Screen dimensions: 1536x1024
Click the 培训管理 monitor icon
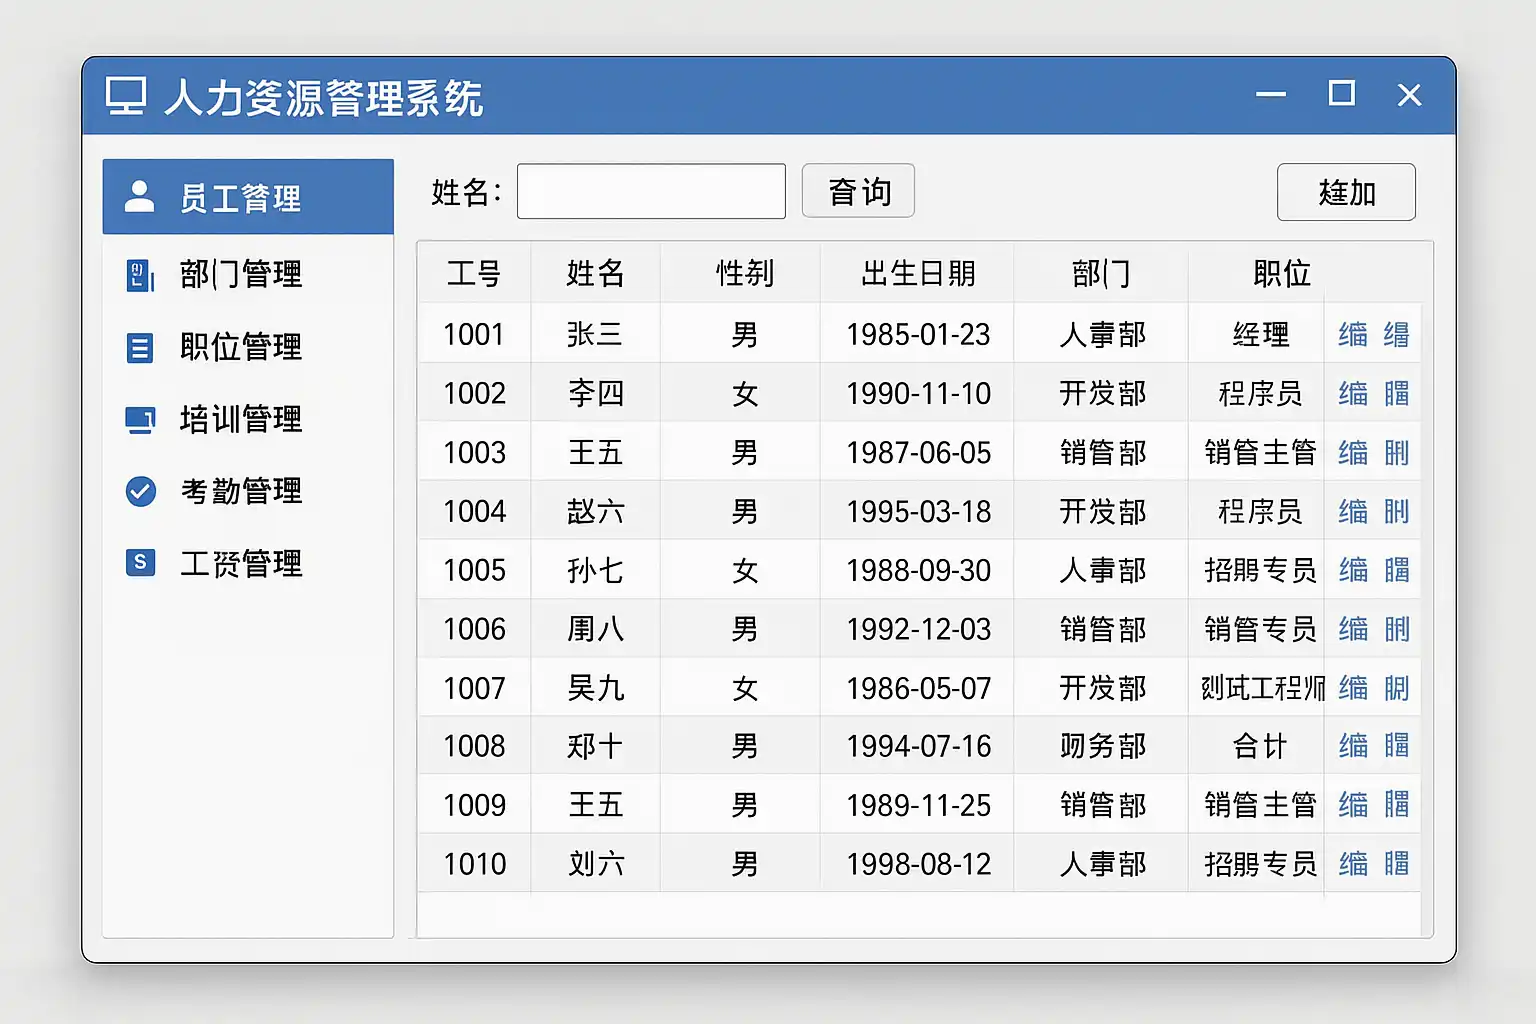[140, 420]
